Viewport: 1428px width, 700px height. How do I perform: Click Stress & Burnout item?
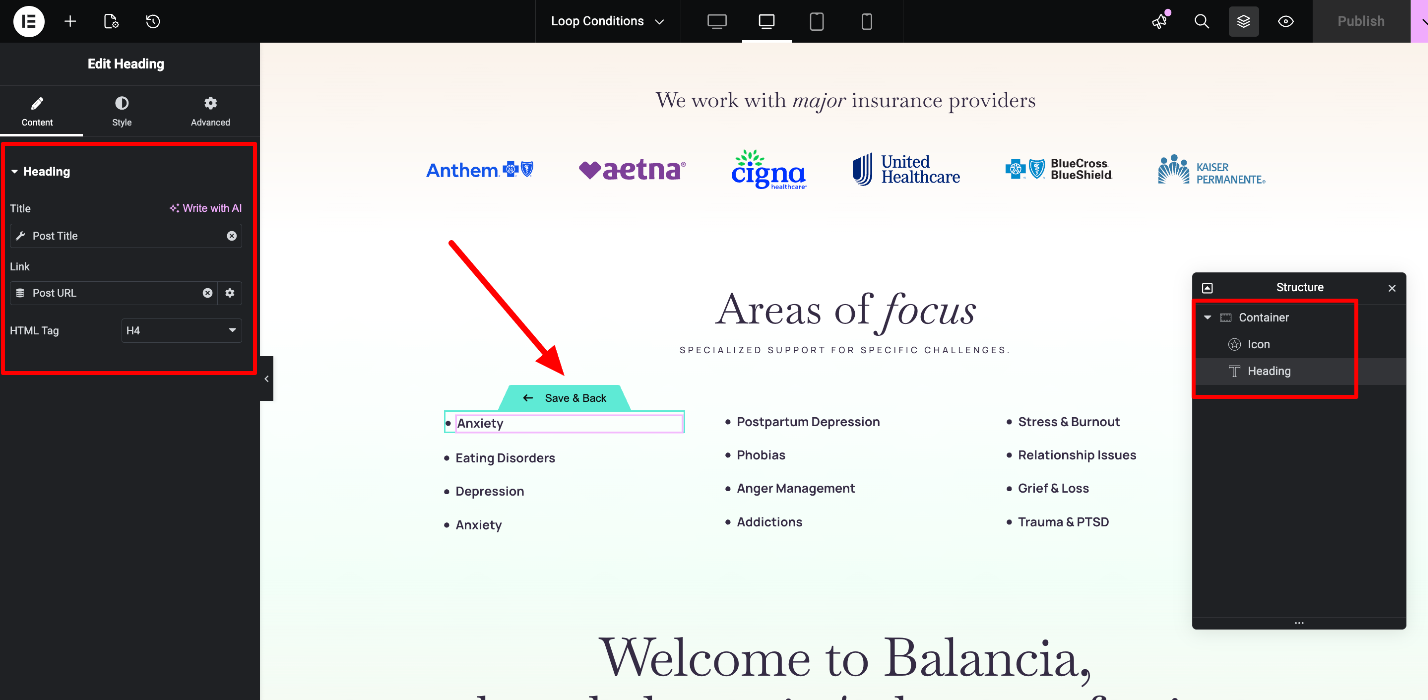tap(1069, 422)
